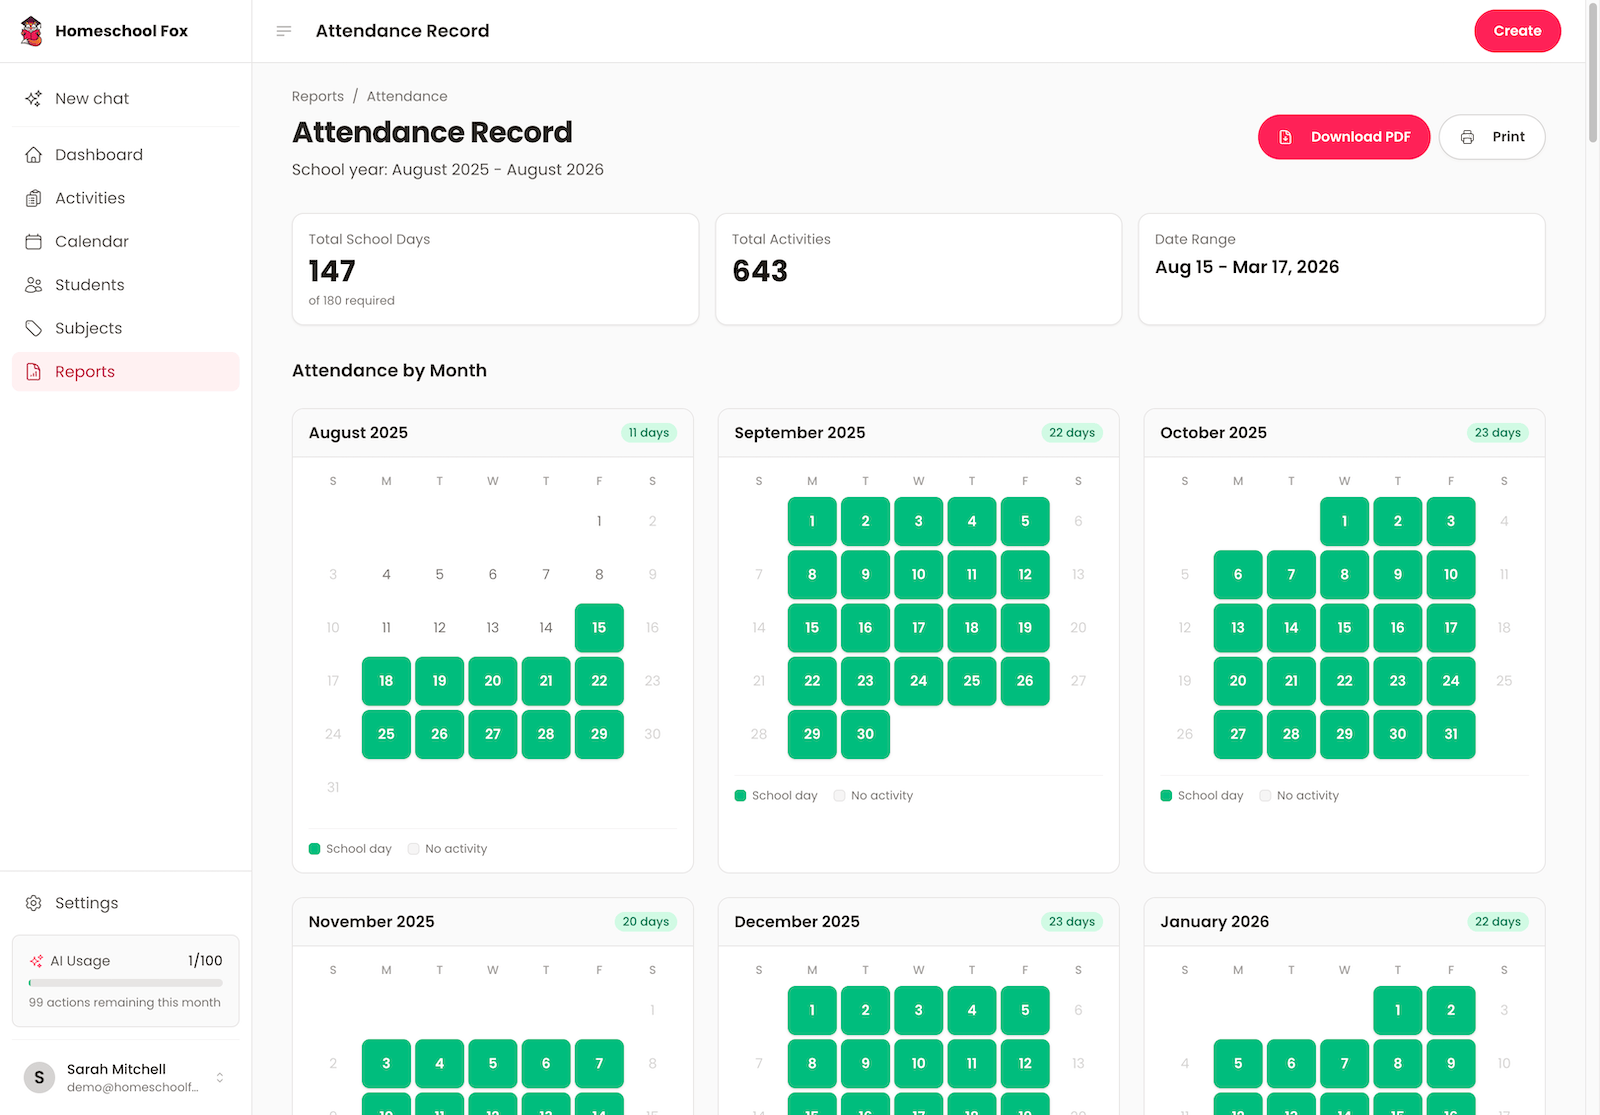The height and width of the screenshot is (1115, 1600).
Task: Navigate to Subjects
Action: [x=126, y=328]
